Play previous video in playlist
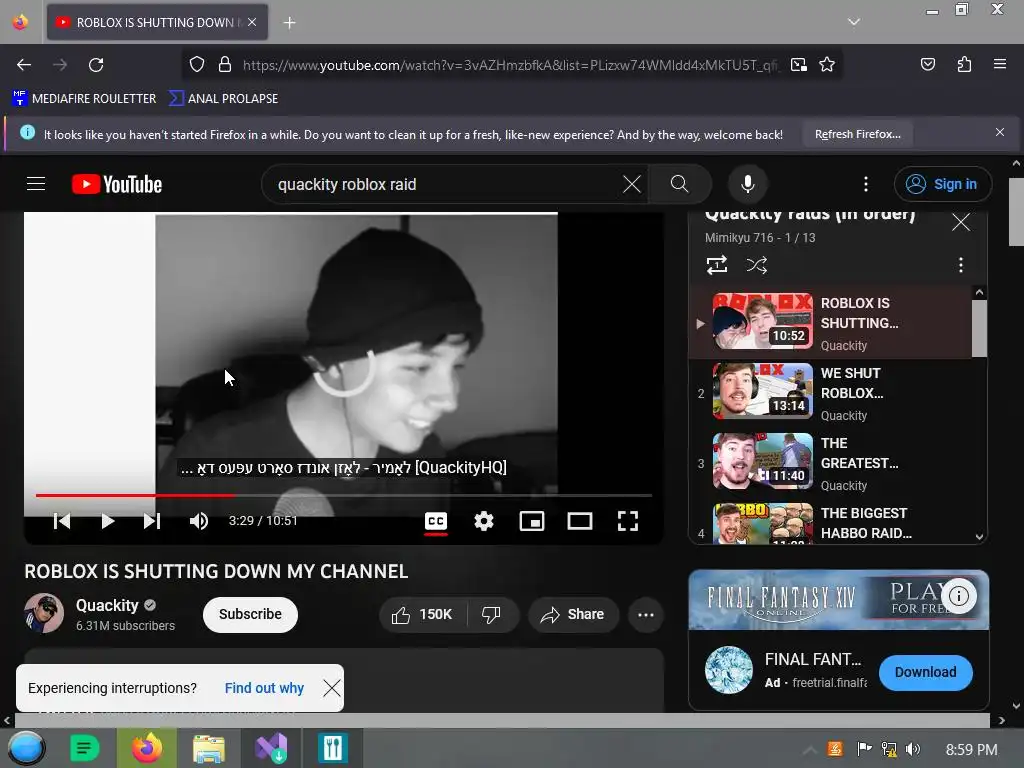 (x=62, y=520)
